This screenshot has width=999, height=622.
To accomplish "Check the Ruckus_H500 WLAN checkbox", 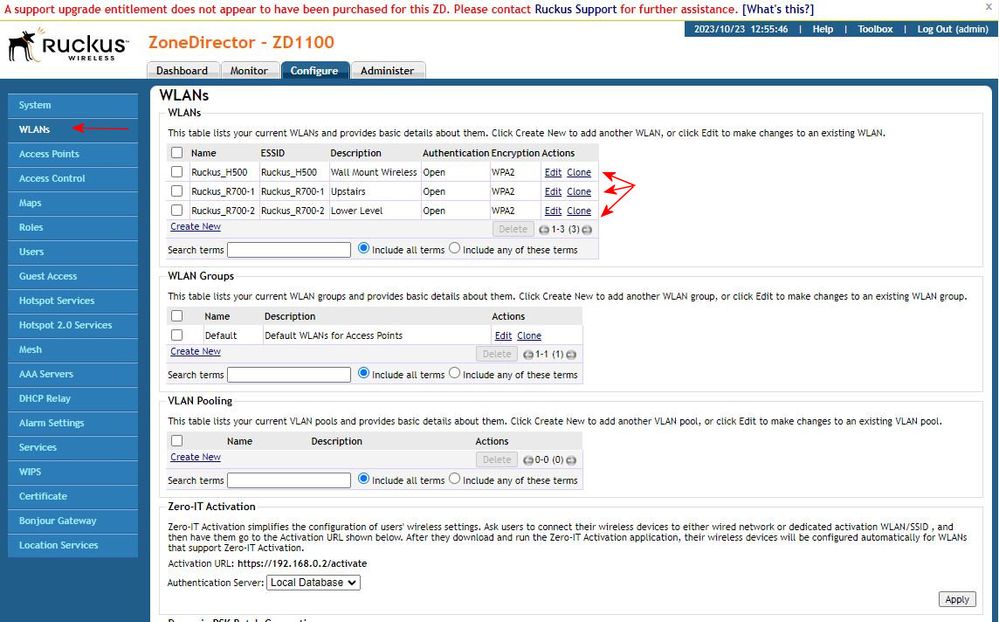I will pos(177,172).
